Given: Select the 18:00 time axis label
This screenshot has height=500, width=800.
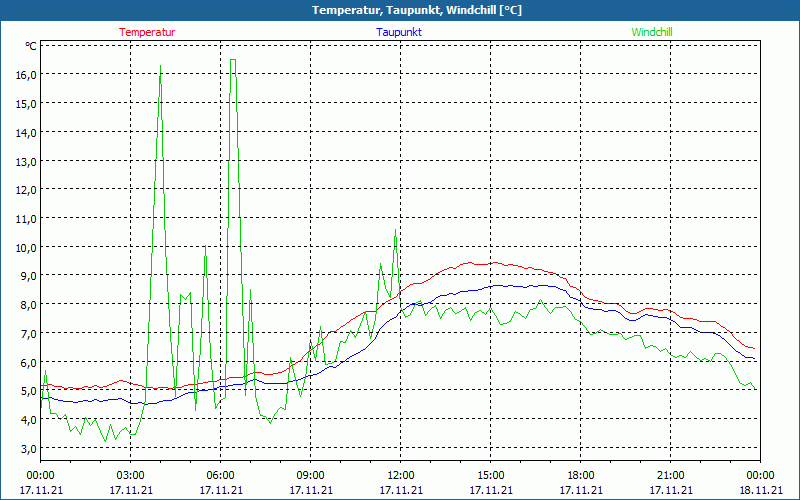Looking at the screenshot, I should 581,474.
